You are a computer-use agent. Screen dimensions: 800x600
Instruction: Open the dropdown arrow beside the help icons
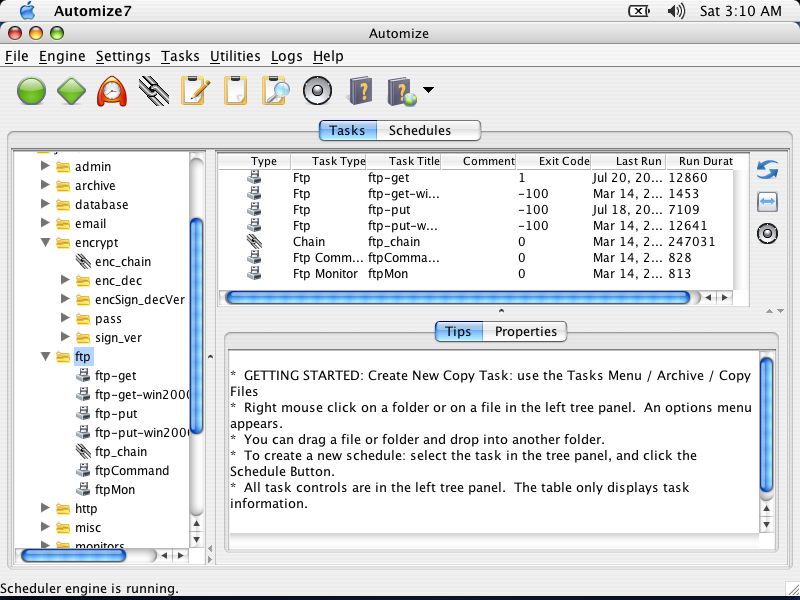pyautogui.click(x=429, y=90)
